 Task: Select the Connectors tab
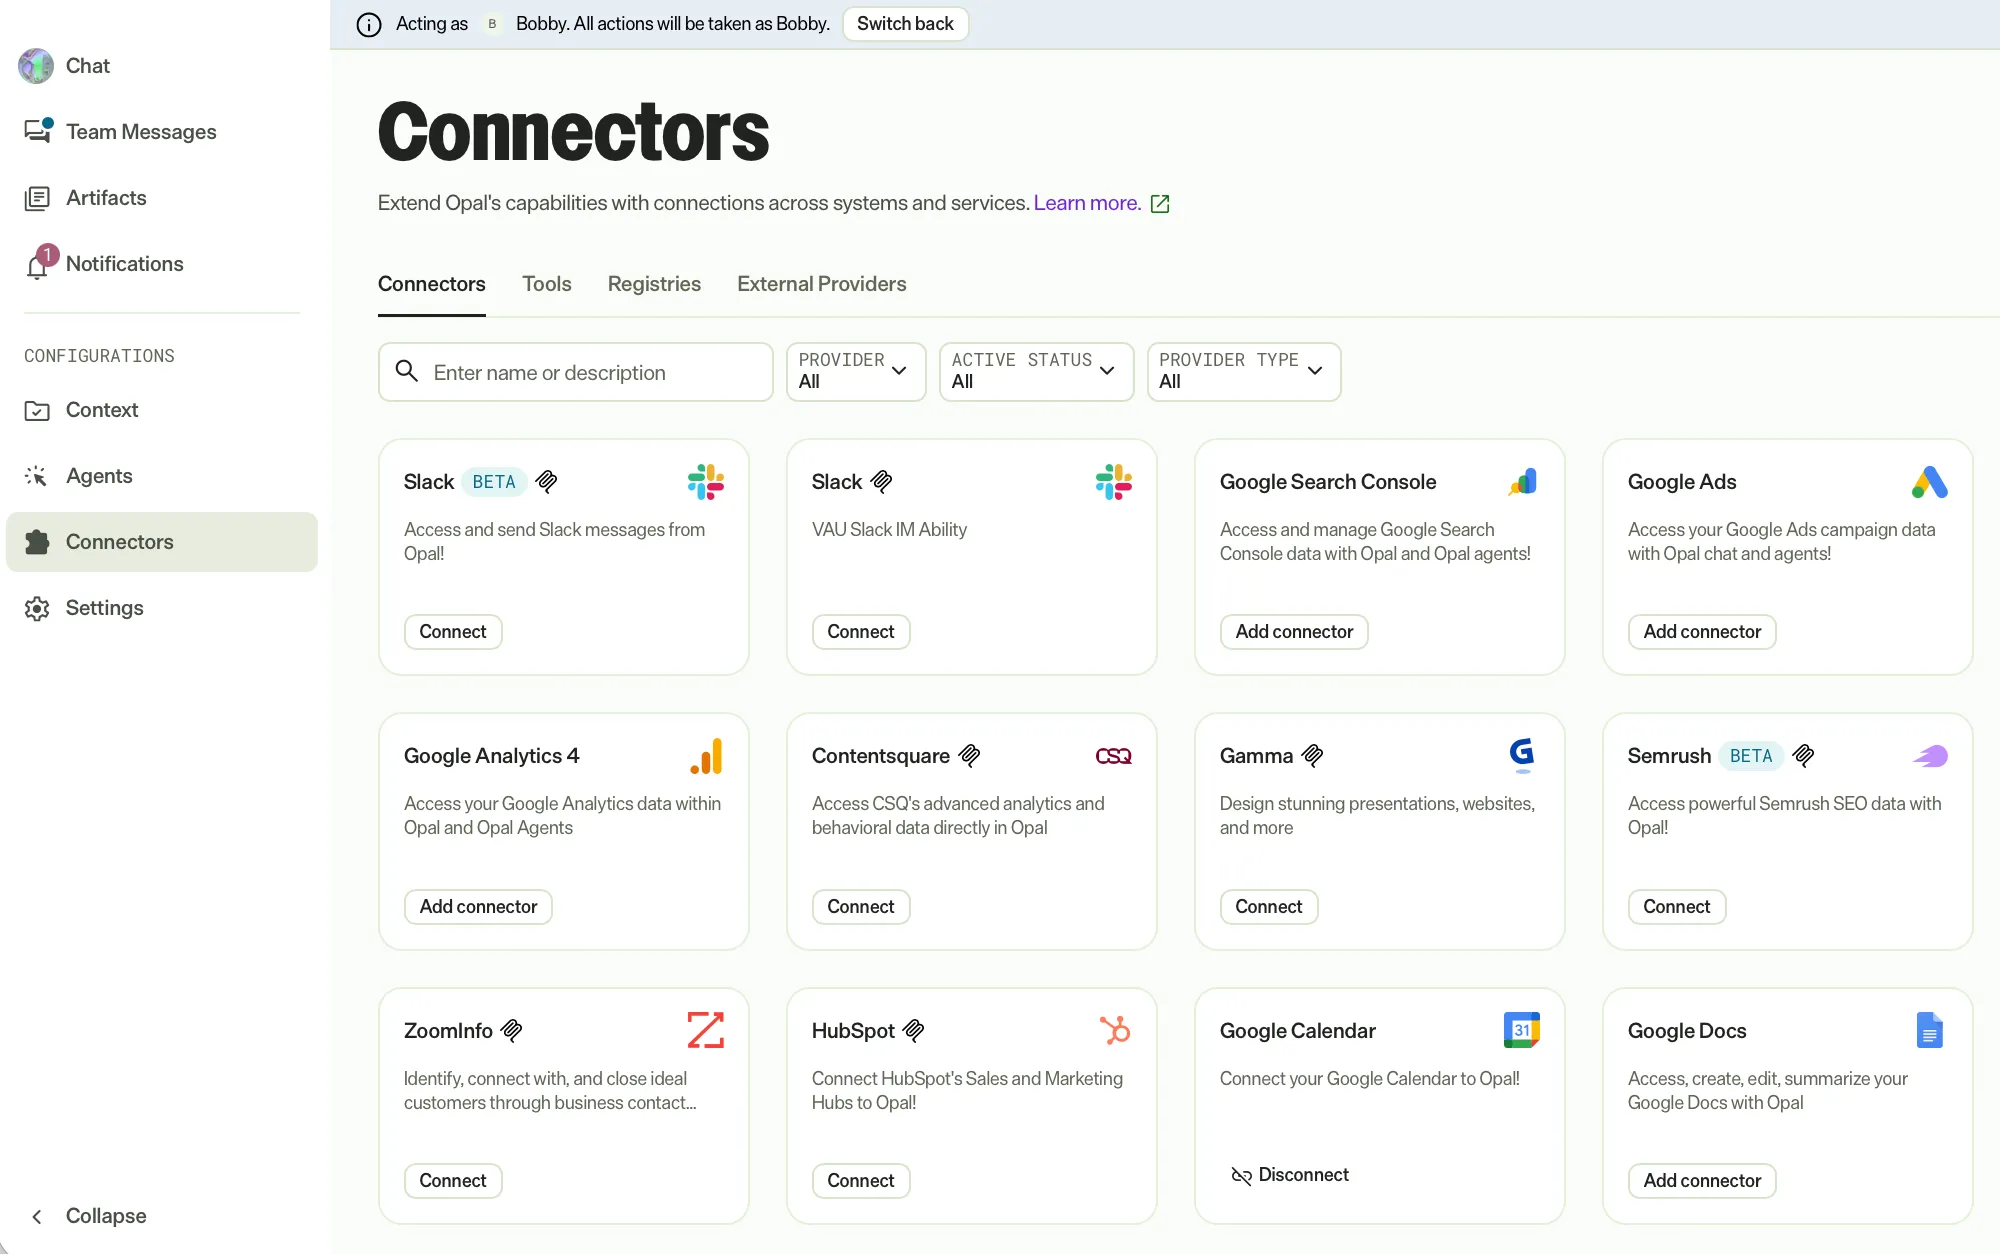point(432,284)
